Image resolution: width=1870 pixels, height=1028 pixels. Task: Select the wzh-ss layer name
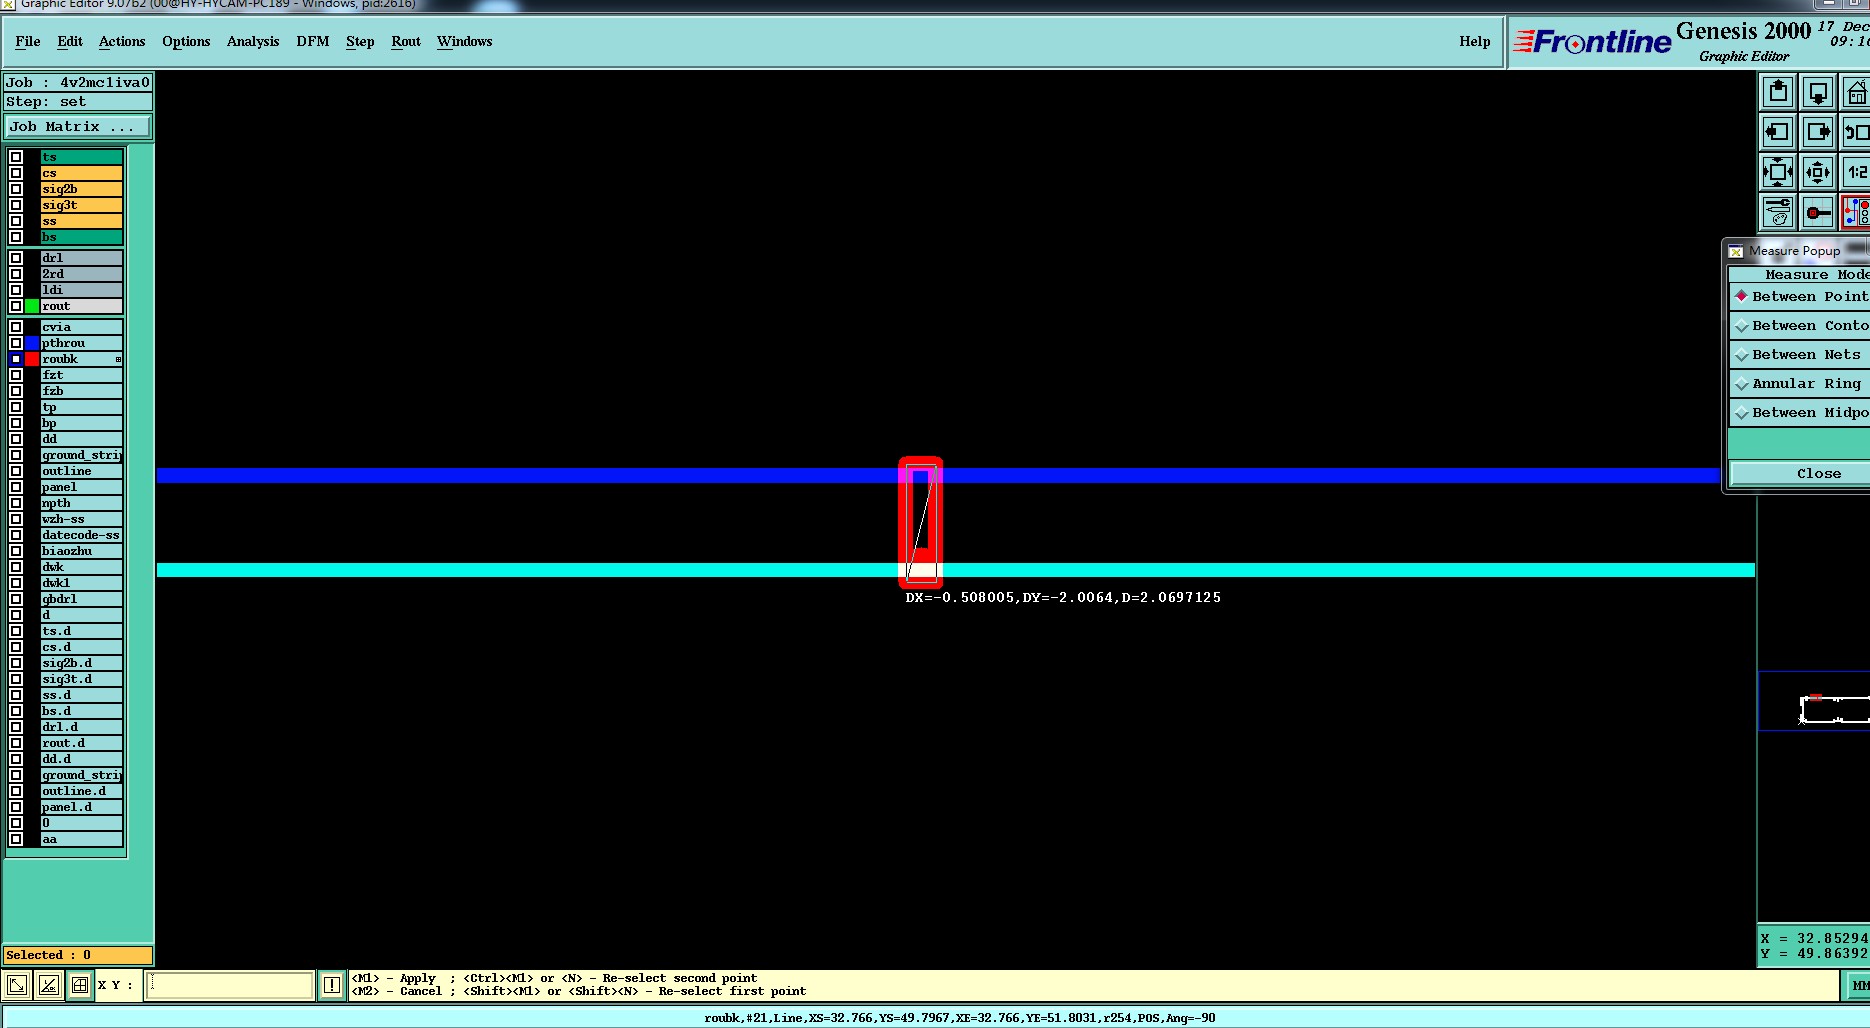point(82,519)
